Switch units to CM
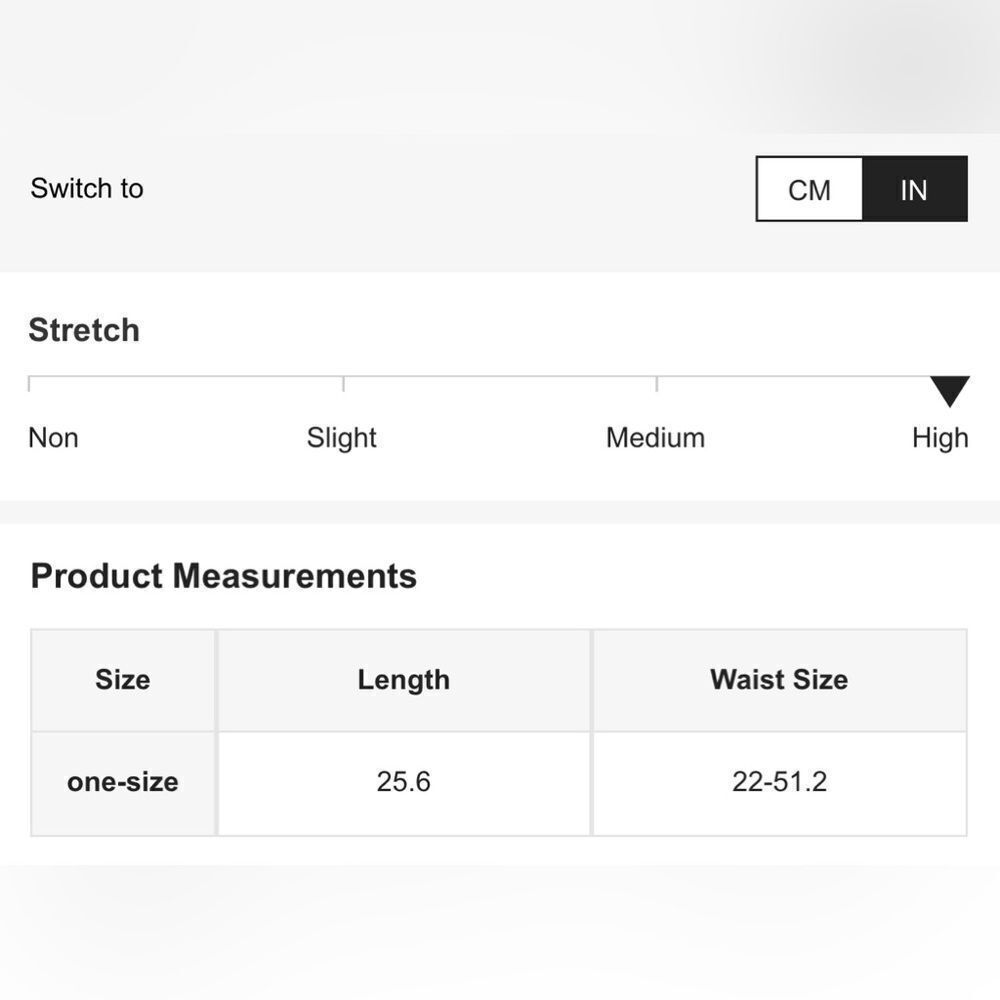 click(x=809, y=189)
